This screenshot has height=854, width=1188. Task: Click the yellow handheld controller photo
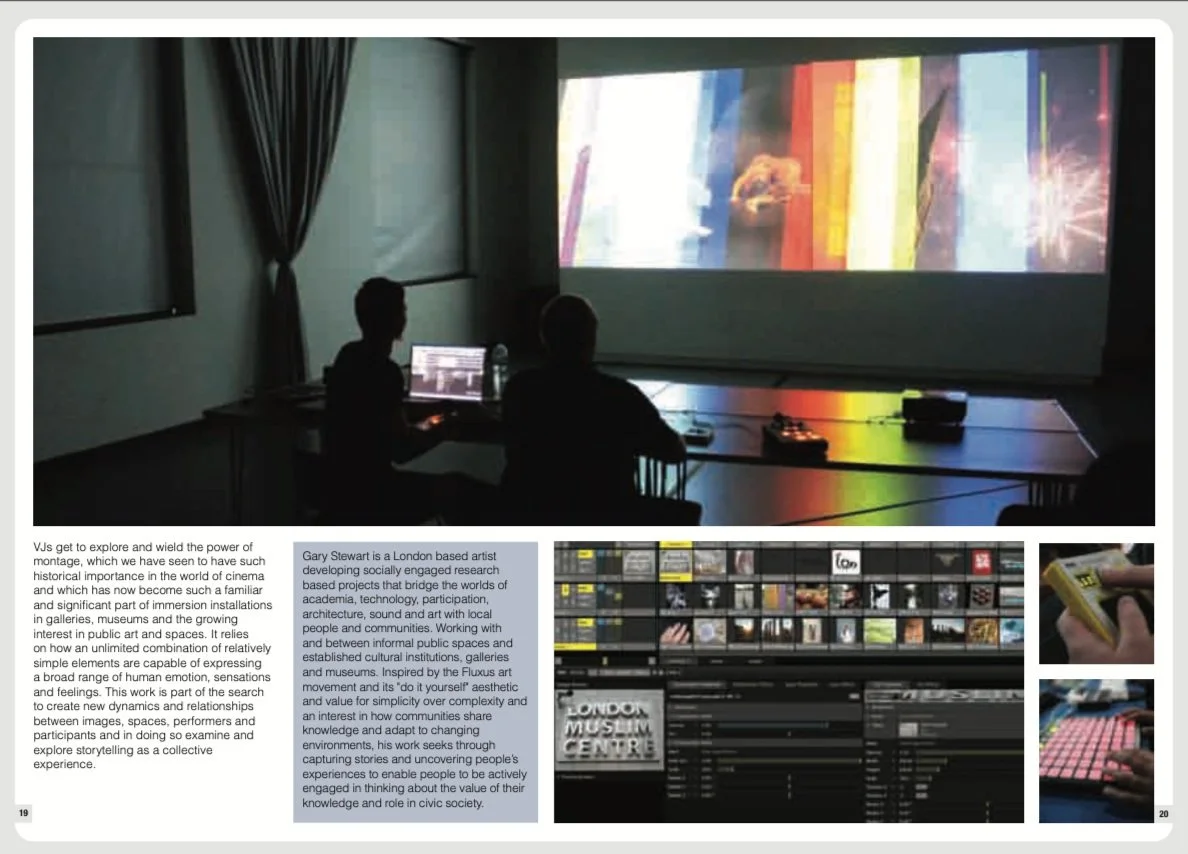[x=1096, y=603]
